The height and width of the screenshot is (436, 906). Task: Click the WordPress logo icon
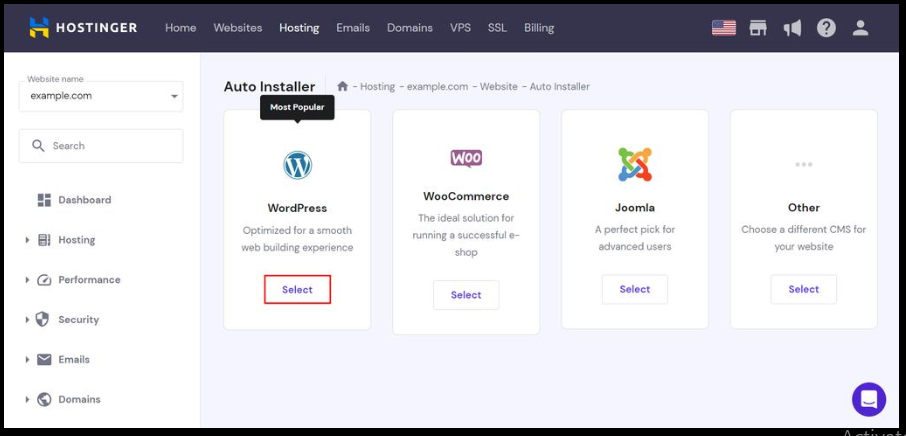[298, 165]
